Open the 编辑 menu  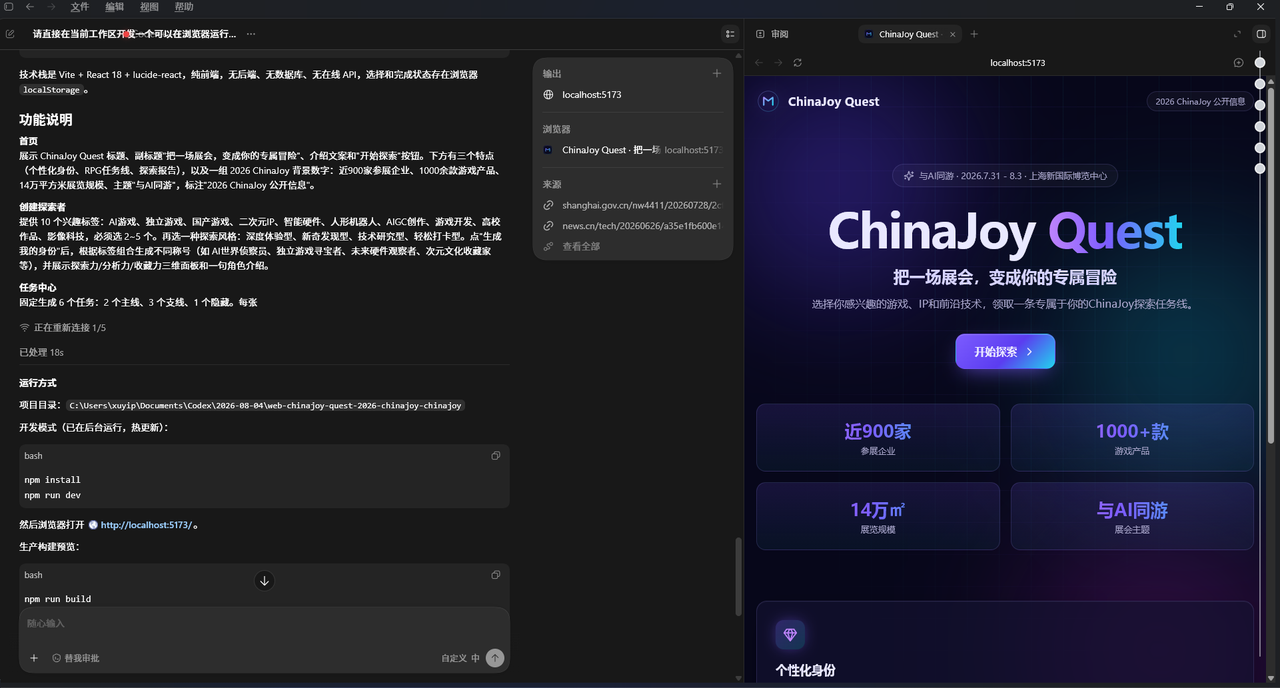tap(115, 7)
